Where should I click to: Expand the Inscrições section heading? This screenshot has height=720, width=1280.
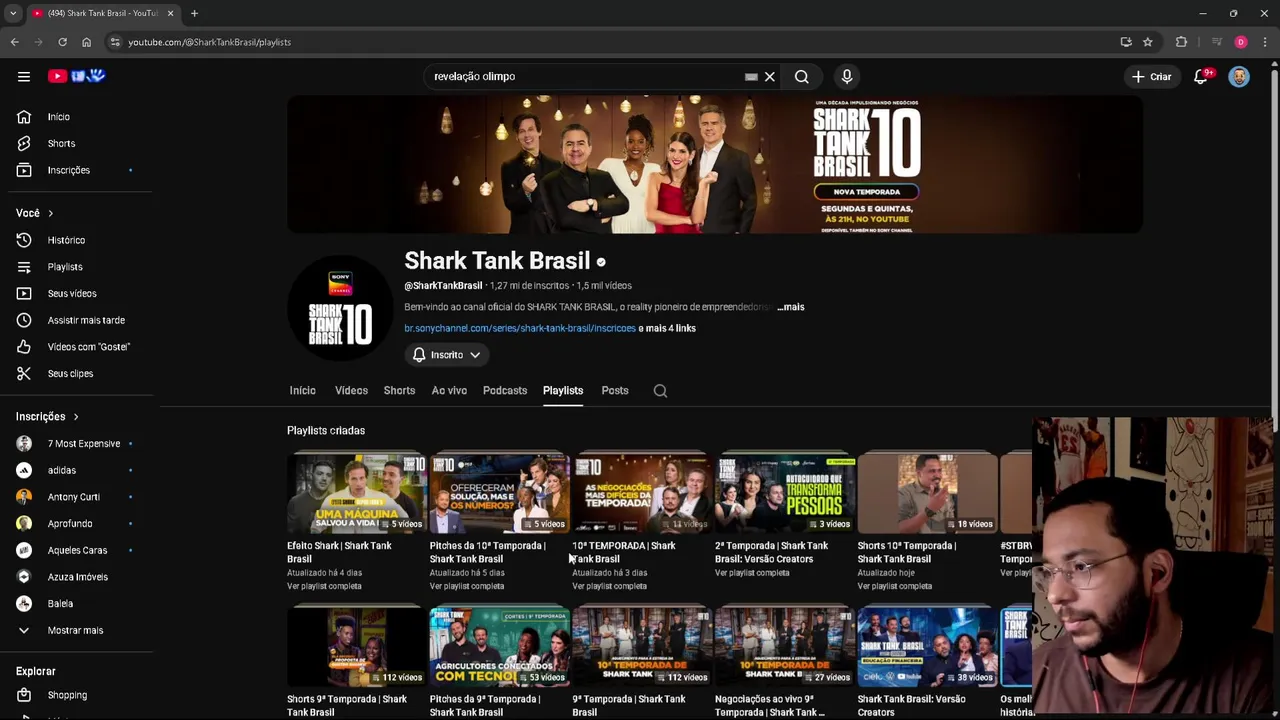point(47,416)
